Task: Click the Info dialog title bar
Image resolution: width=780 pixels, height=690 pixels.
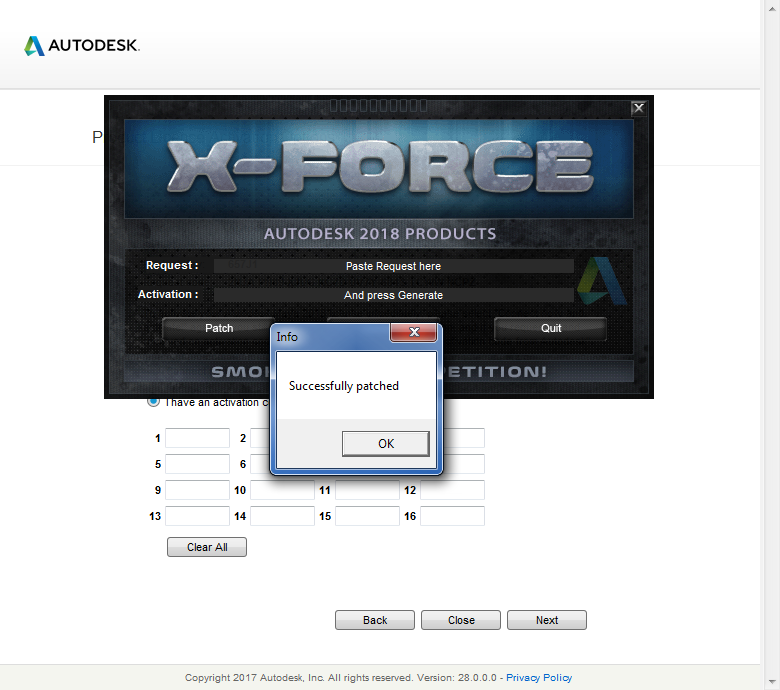Action: 331,337
